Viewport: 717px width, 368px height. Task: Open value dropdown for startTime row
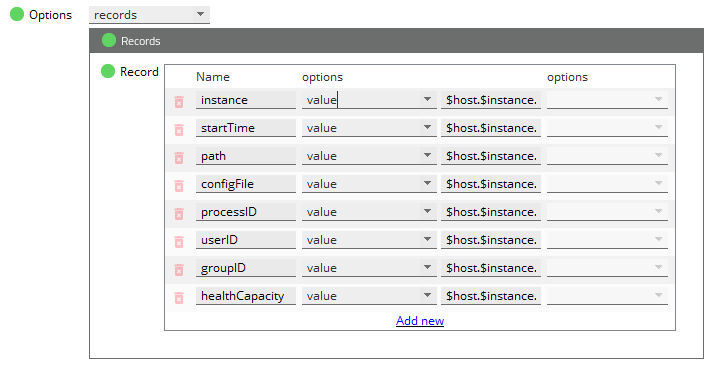369,128
